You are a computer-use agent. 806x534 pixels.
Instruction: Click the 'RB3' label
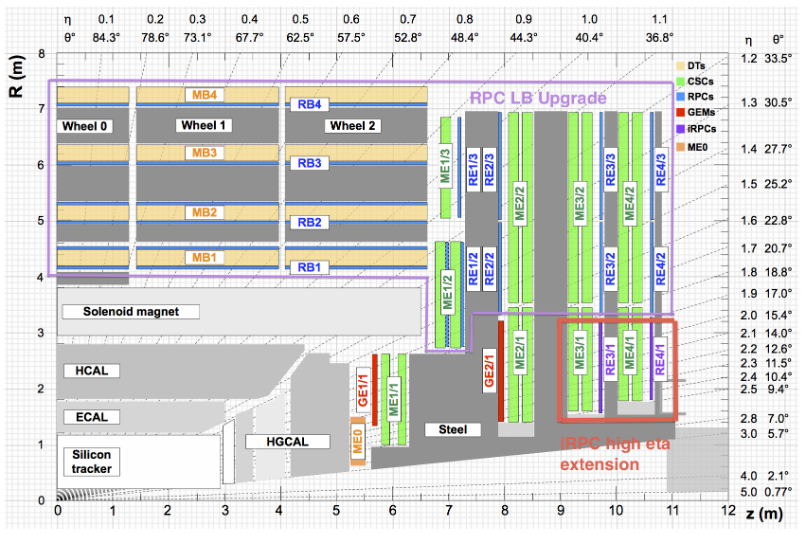309,163
